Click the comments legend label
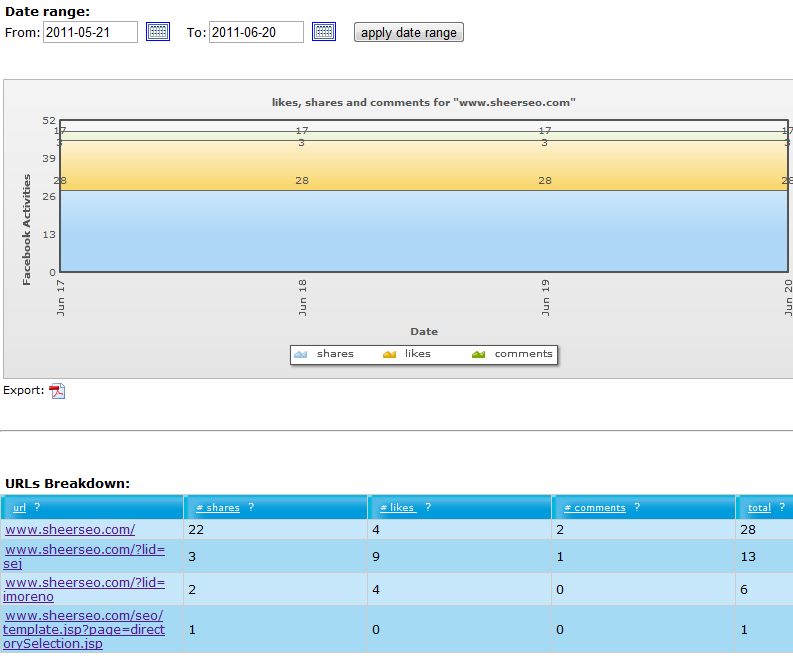The height and width of the screenshot is (666, 793). pyautogui.click(x=523, y=353)
